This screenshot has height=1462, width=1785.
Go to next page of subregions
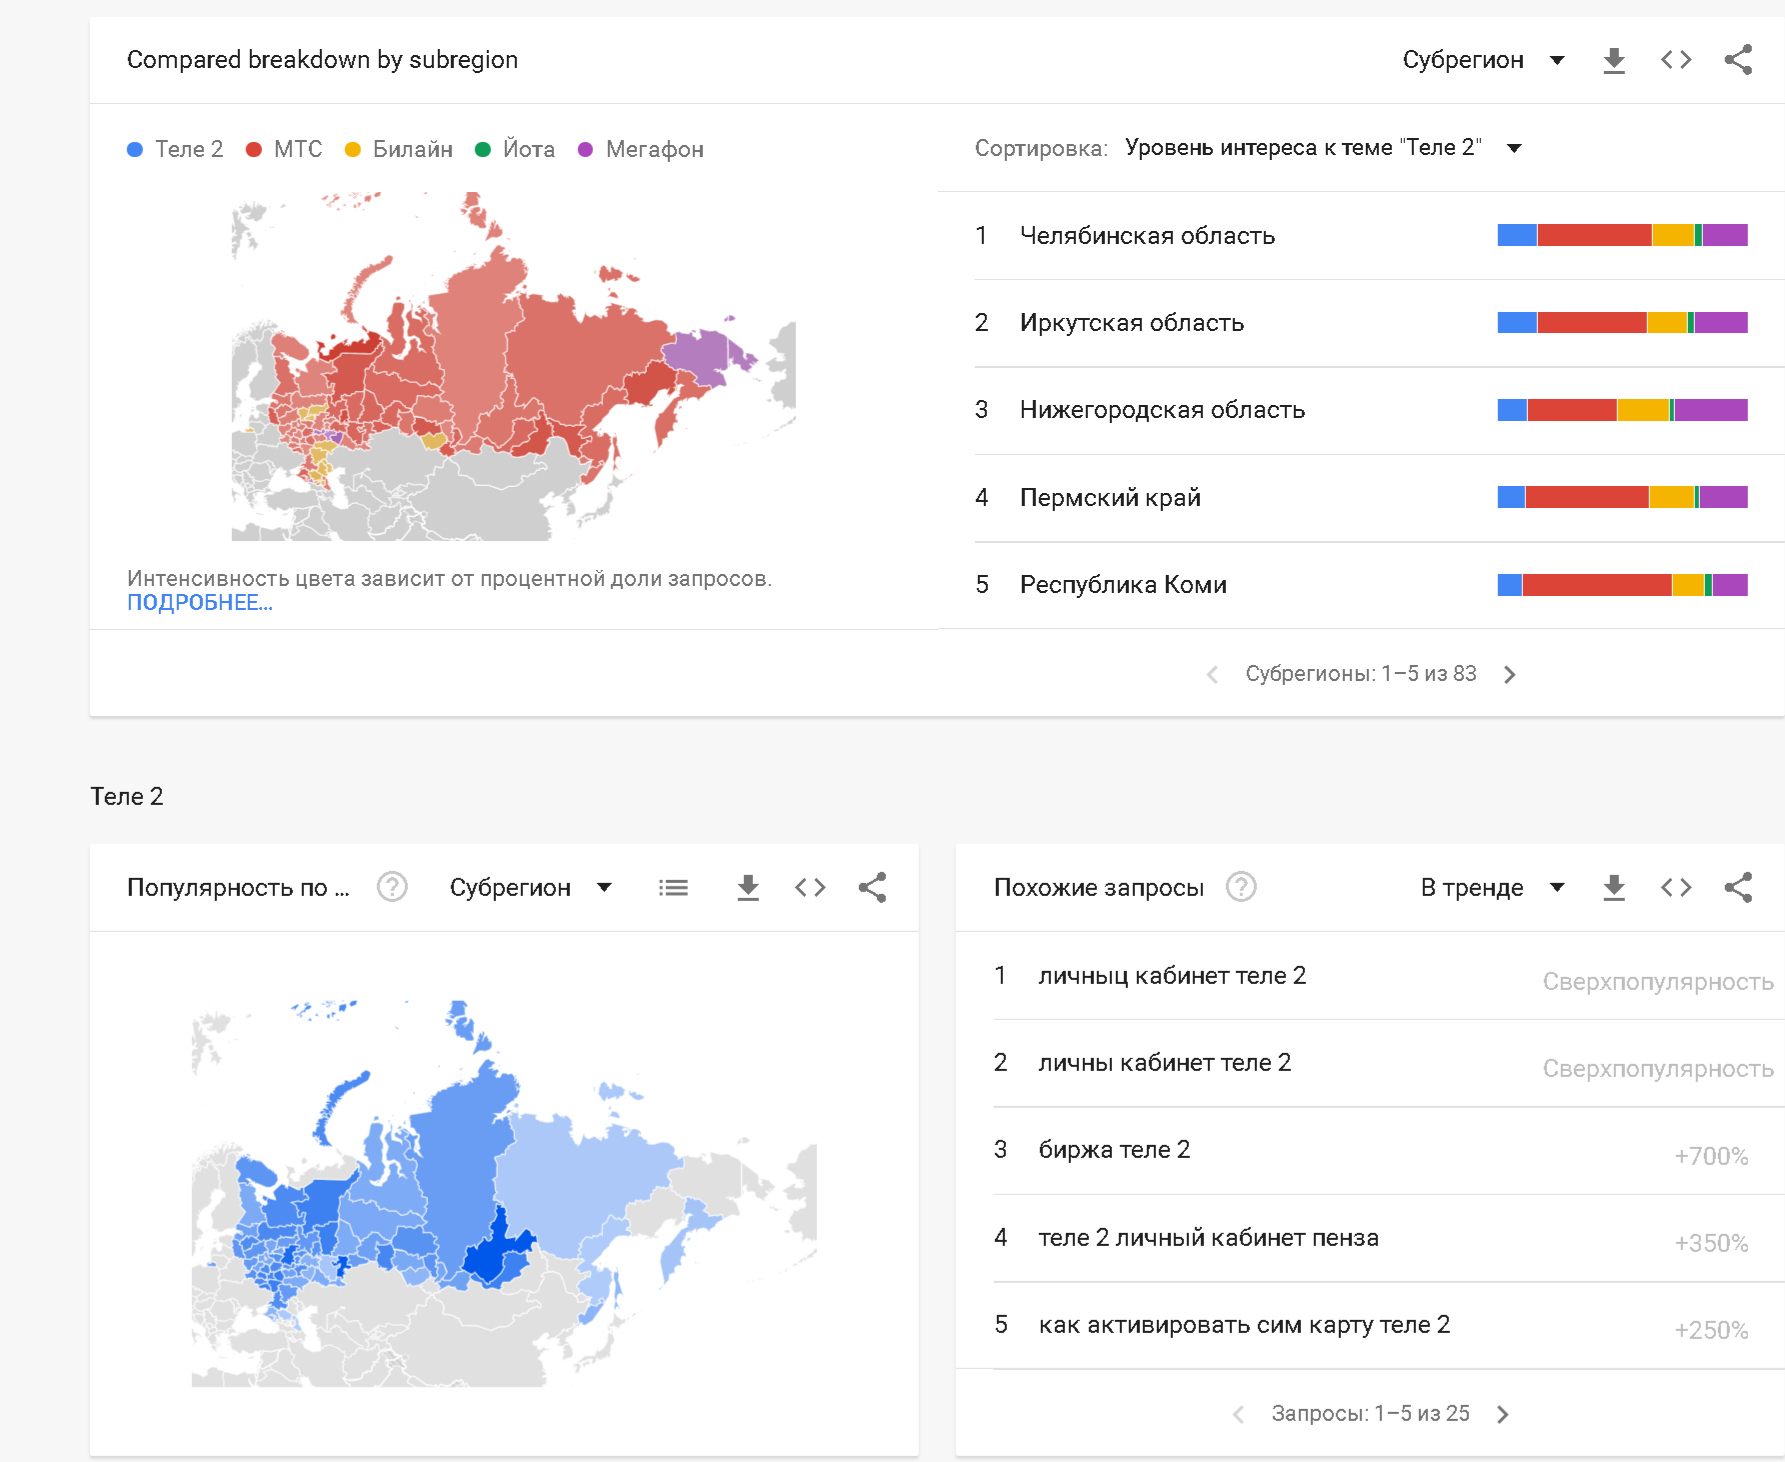click(1510, 675)
